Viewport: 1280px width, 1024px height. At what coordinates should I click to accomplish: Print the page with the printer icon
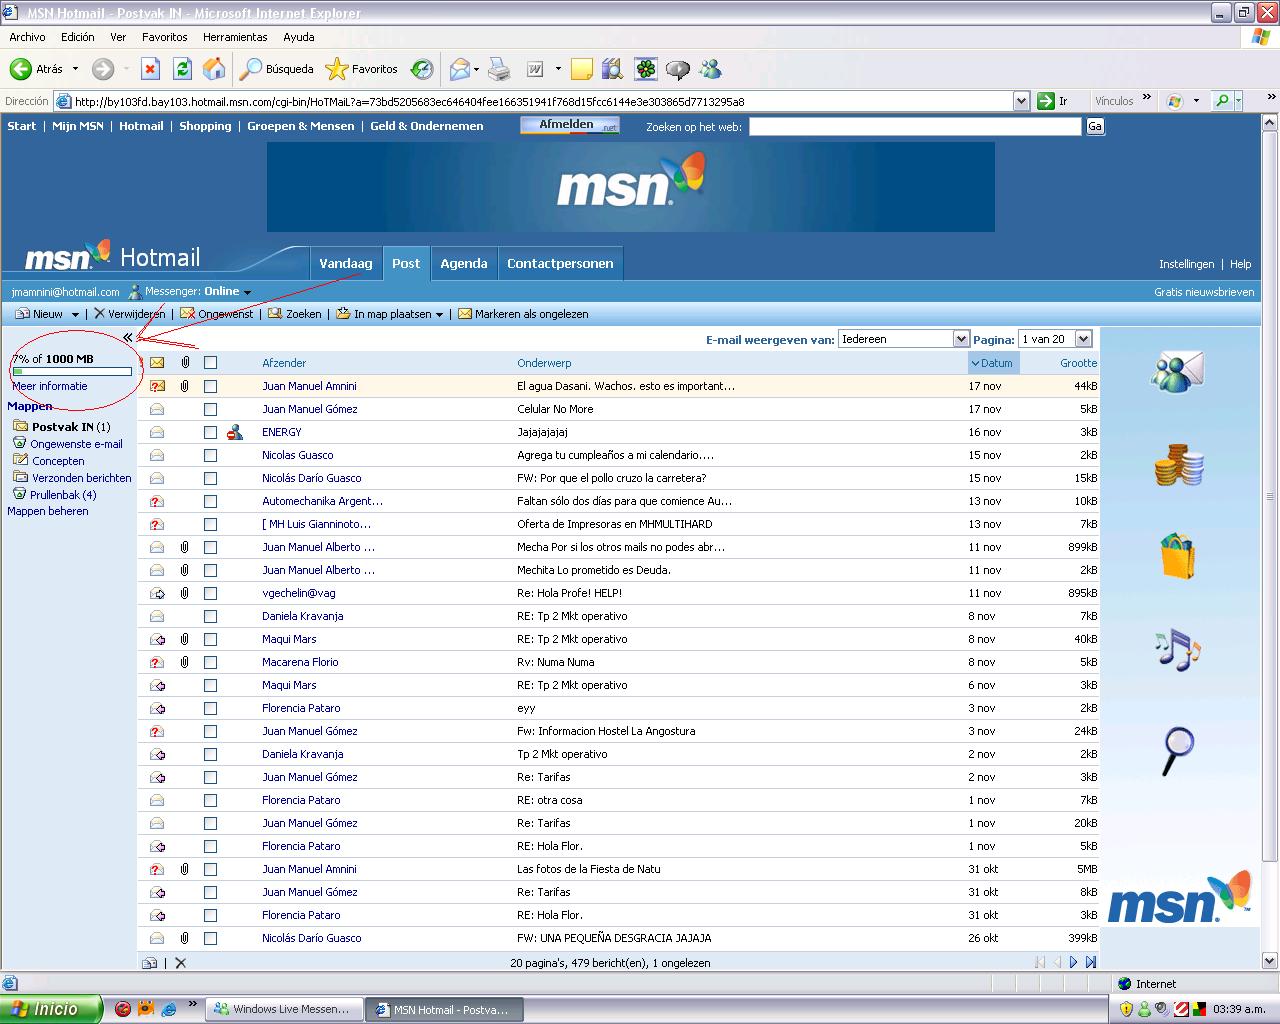[x=499, y=69]
